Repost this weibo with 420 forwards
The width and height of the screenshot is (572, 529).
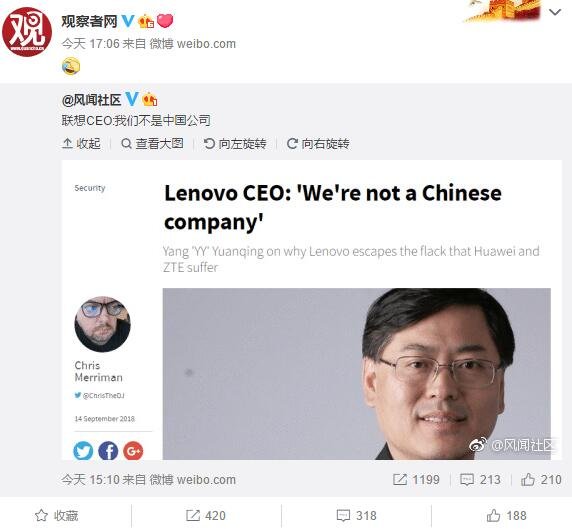point(206,516)
